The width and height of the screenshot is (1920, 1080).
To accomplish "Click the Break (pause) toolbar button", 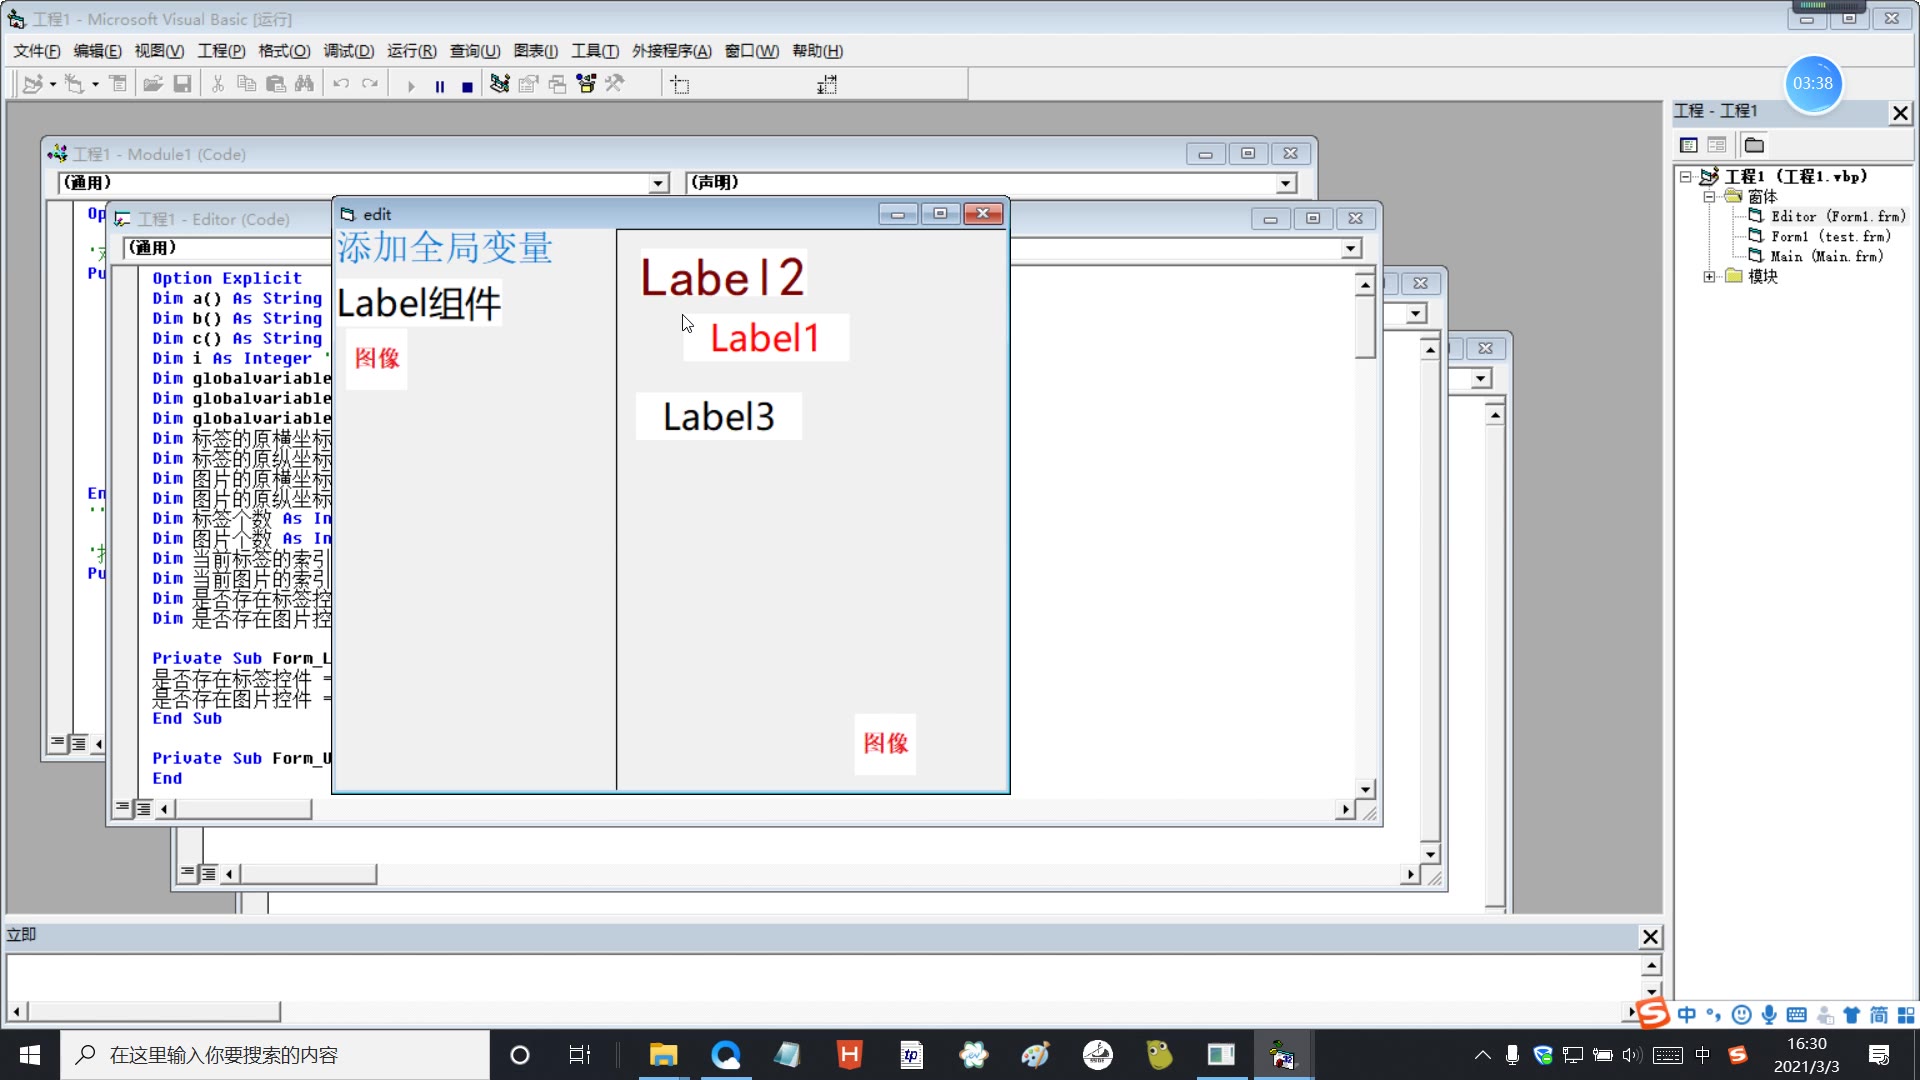I will pos(440,86).
